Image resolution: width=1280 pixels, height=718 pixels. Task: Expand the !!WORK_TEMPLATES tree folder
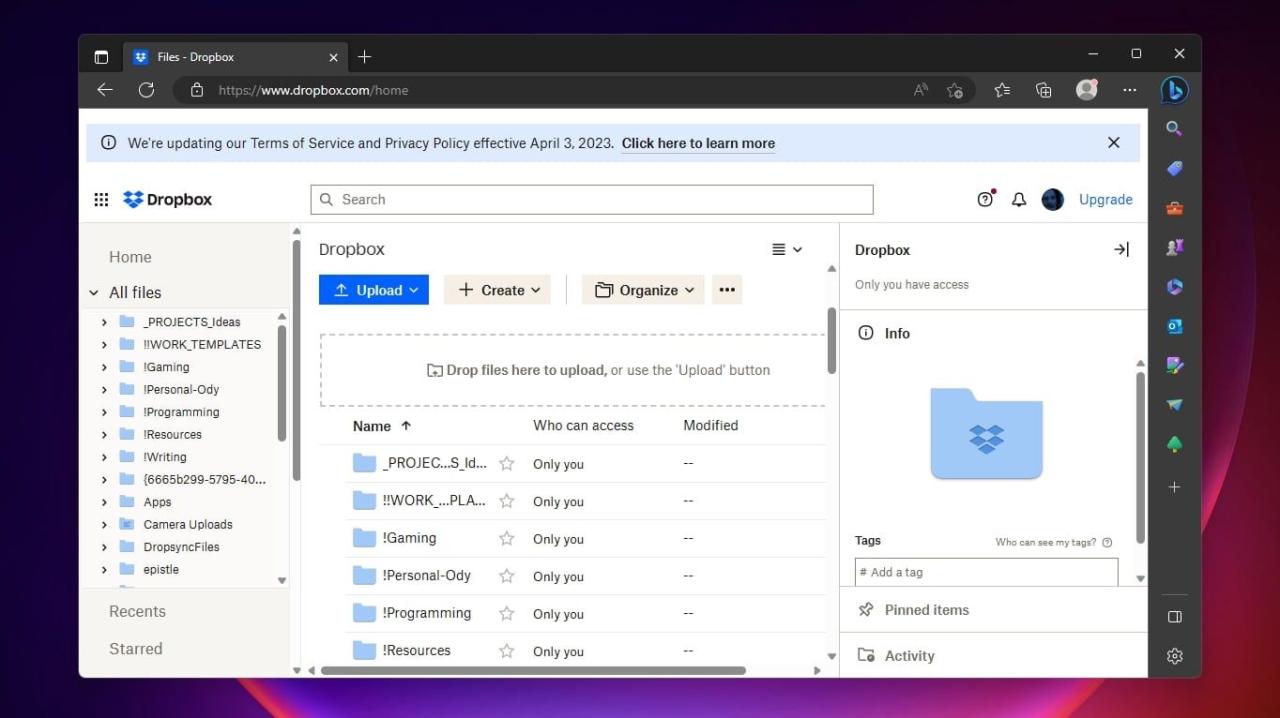(x=104, y=344)
